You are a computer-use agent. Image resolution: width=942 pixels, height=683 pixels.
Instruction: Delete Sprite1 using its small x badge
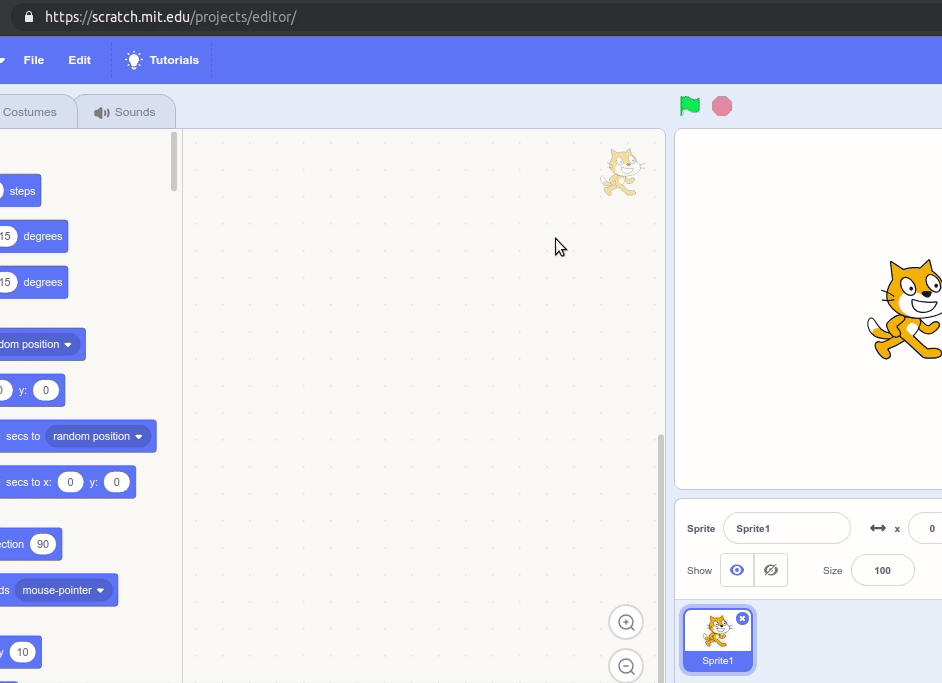742,618
